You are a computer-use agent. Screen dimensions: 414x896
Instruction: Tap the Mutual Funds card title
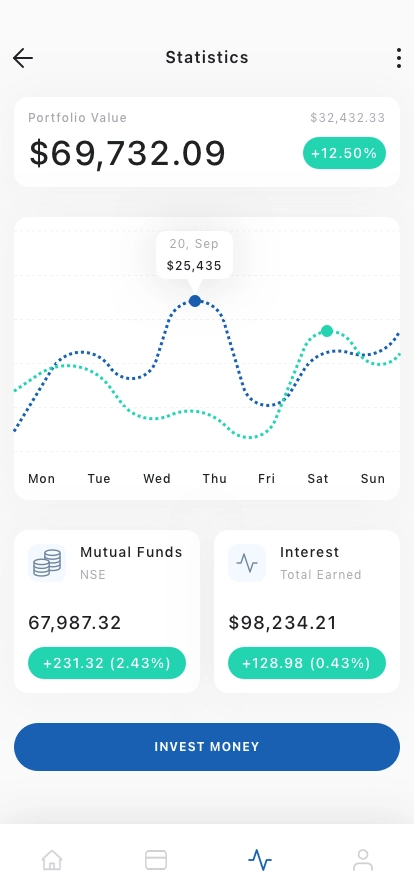(x=132, y=553)
